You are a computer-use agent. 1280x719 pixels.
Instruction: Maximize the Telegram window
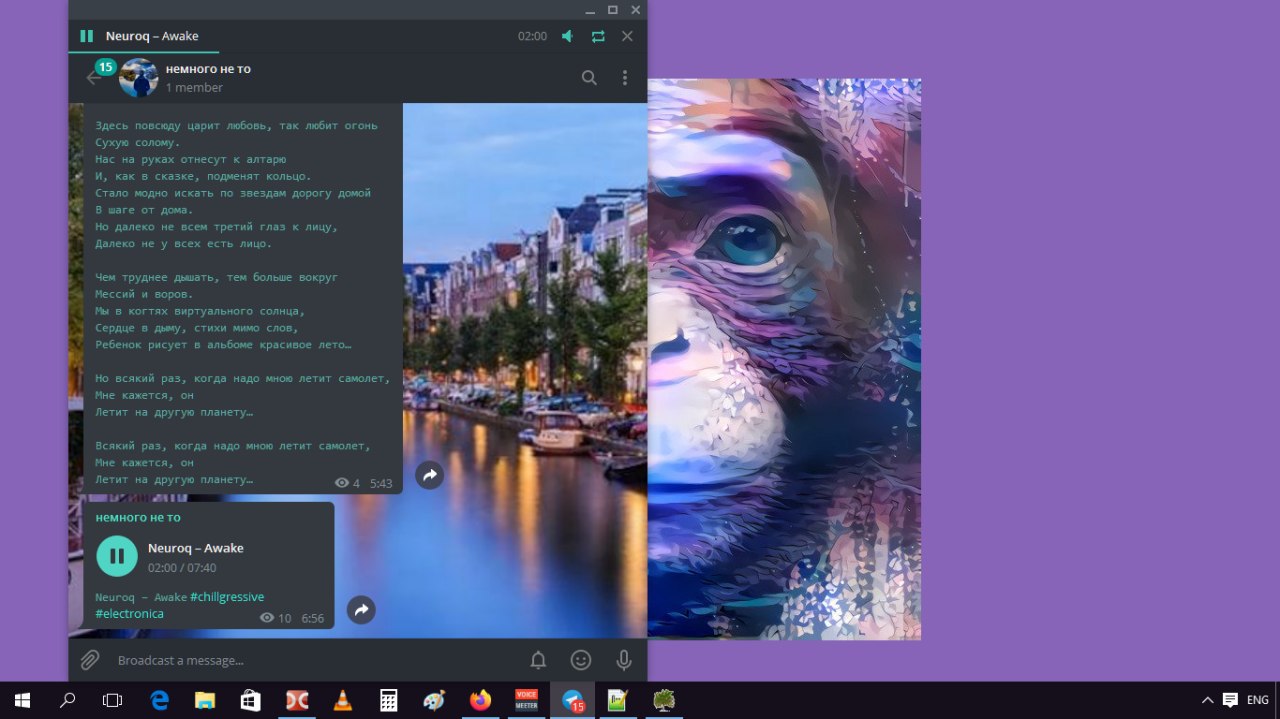pos(612,9)
